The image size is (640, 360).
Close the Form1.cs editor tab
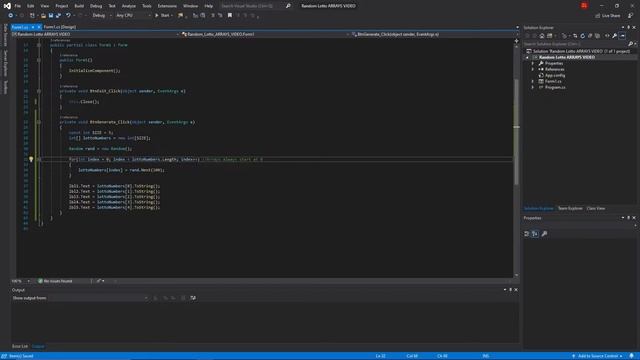coord(39,27)
